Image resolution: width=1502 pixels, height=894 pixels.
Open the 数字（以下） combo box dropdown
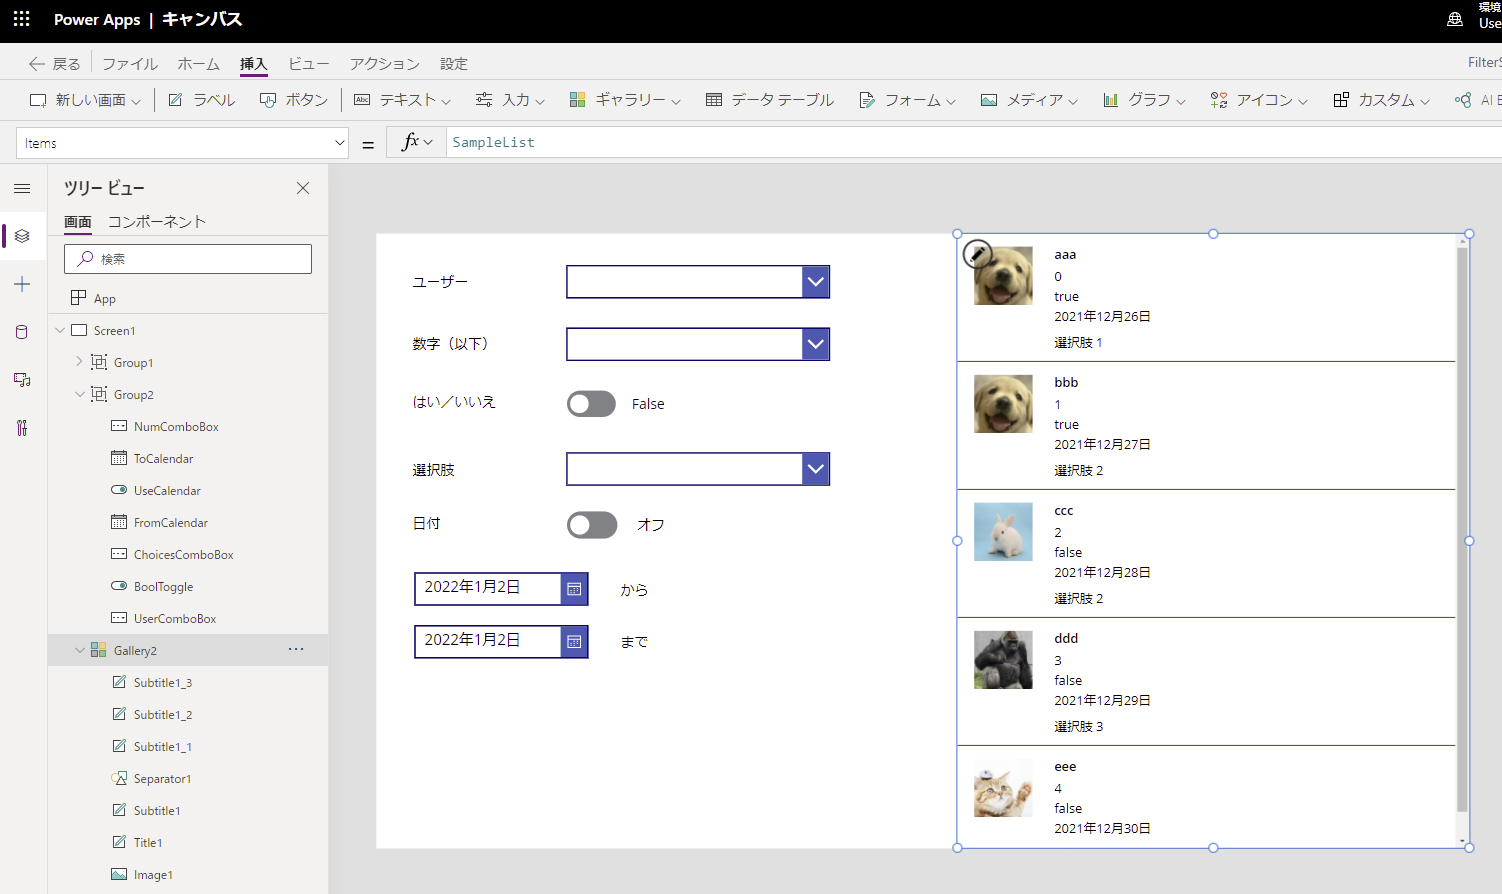(816, 344)
